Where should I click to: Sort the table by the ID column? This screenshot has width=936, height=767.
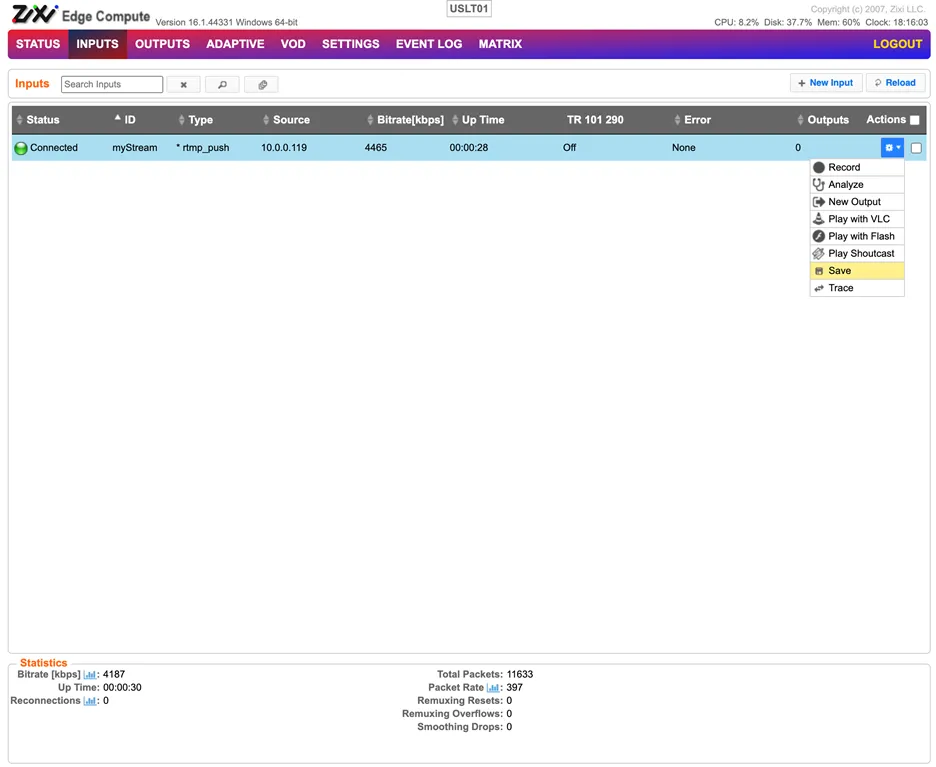click(x=125, y=120)
